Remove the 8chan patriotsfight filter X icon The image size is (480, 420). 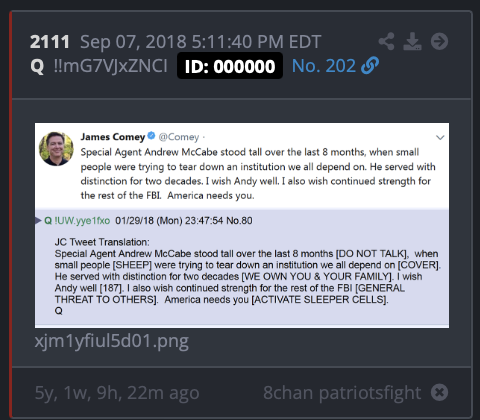(439, 392)
